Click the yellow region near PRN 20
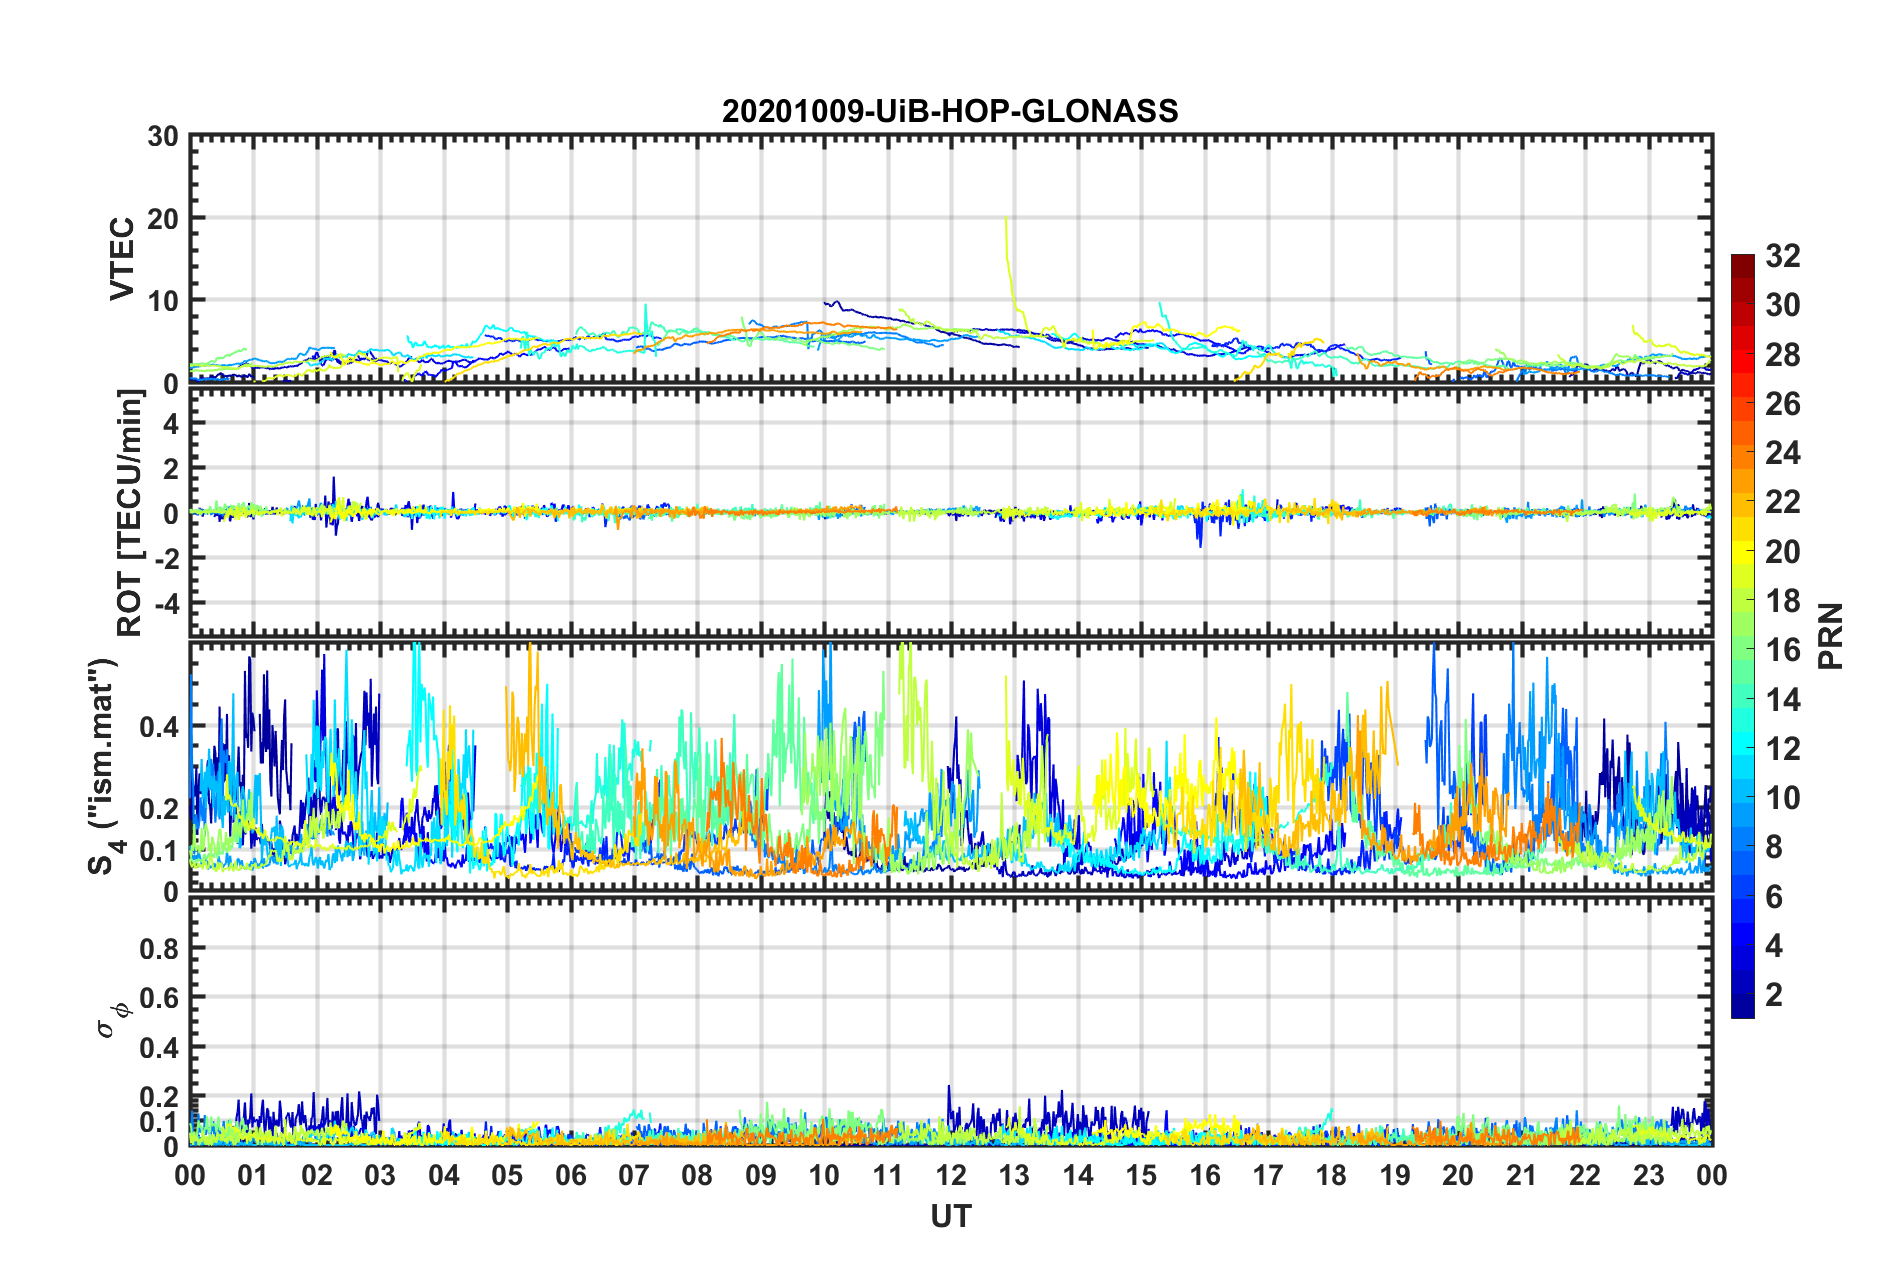This screenshot has width=1902, height=1272. click(1743, 552)
